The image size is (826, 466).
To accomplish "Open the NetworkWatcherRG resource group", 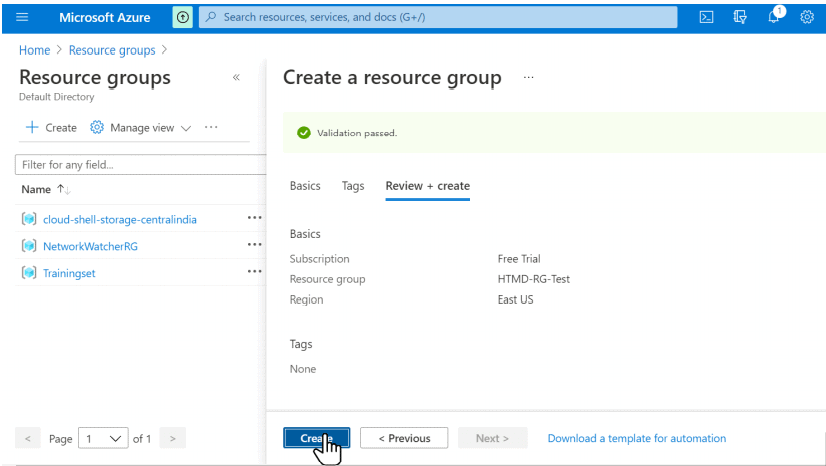I will click(90, 246).
